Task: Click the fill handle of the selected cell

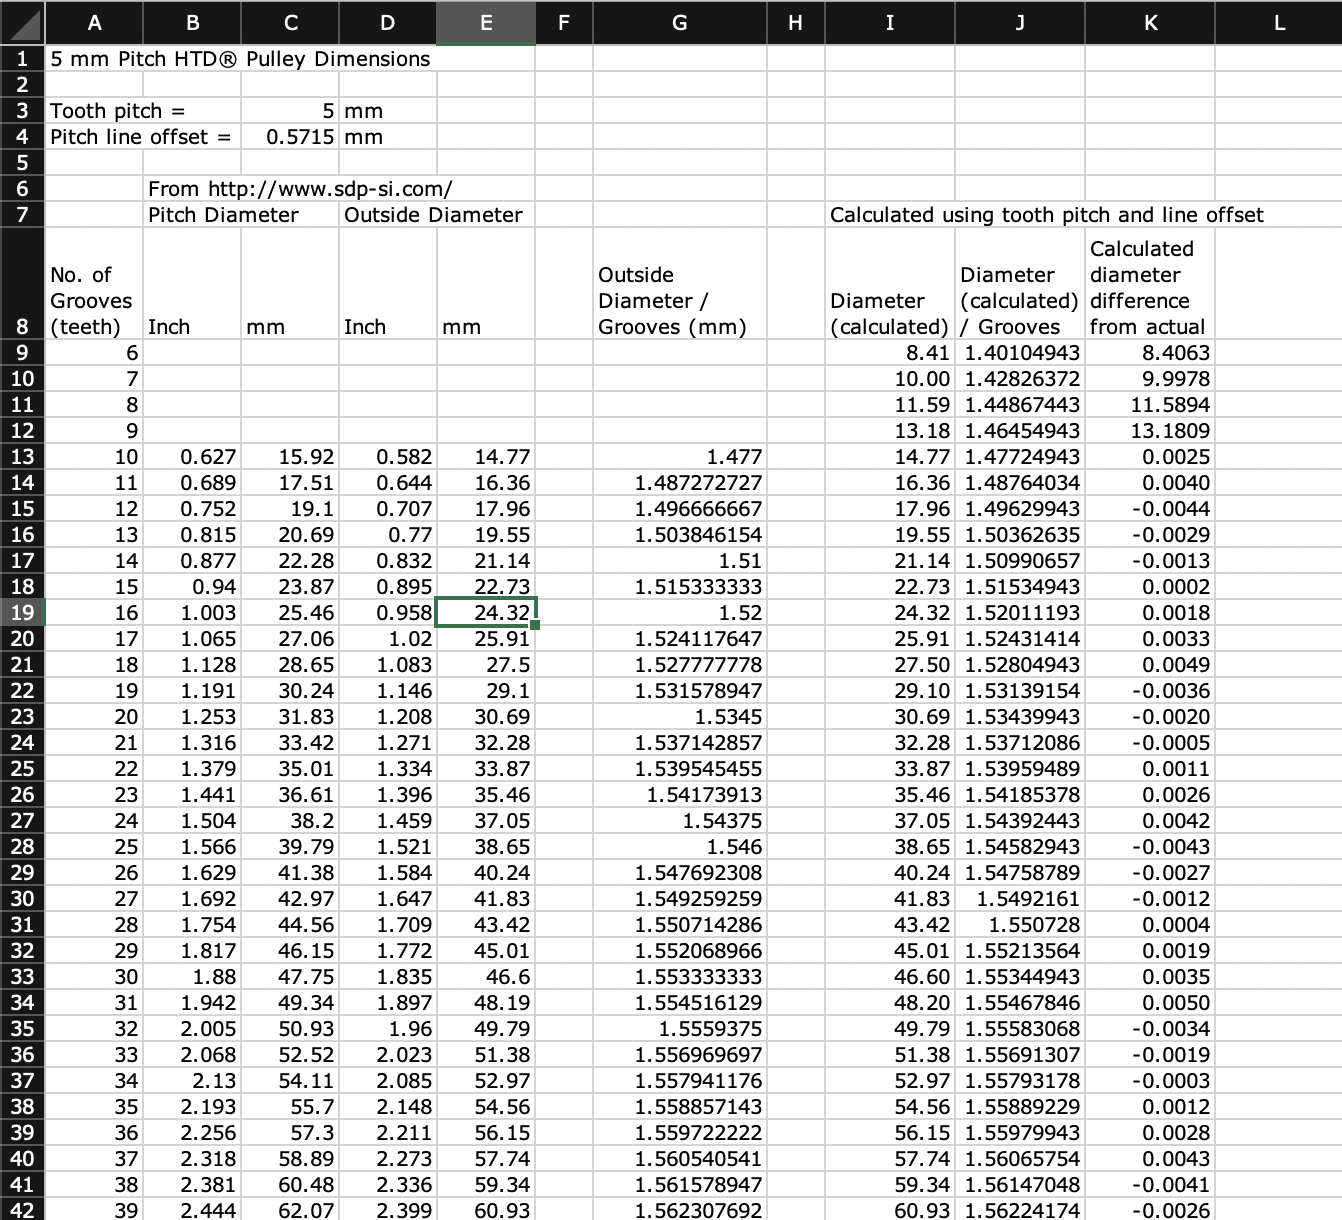Action: (535, 625)
